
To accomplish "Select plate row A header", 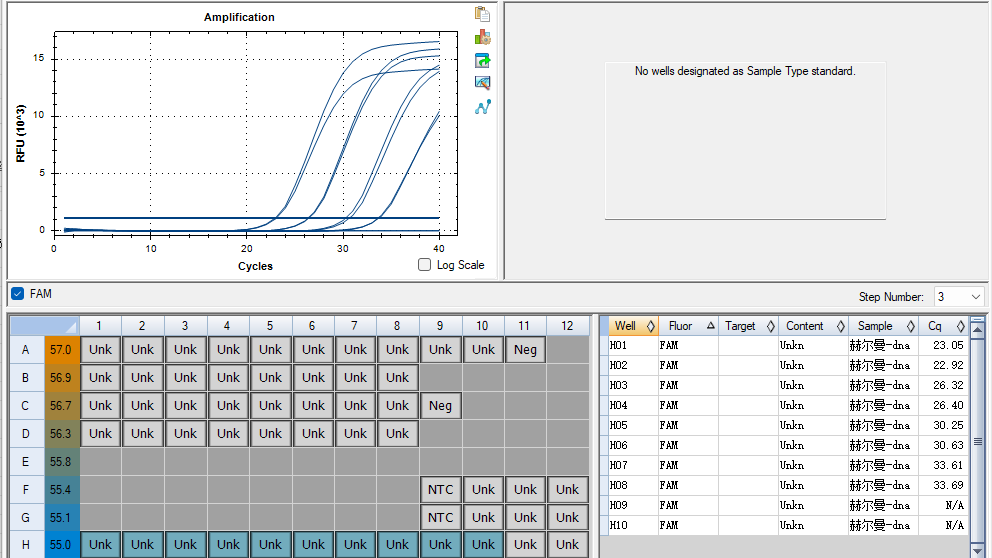I will 26,350.
